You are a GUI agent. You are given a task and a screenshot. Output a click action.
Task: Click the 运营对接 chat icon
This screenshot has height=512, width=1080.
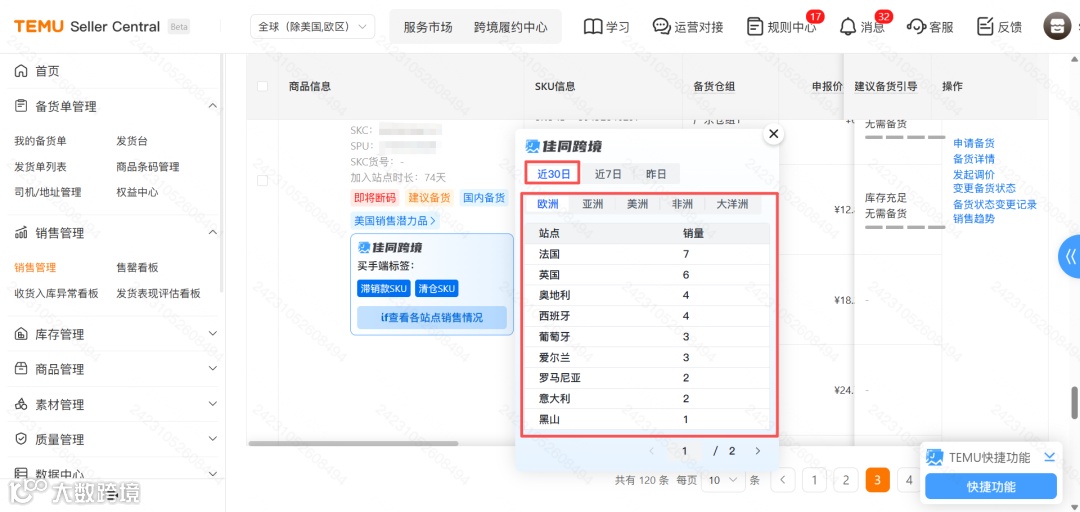[661, 27]
